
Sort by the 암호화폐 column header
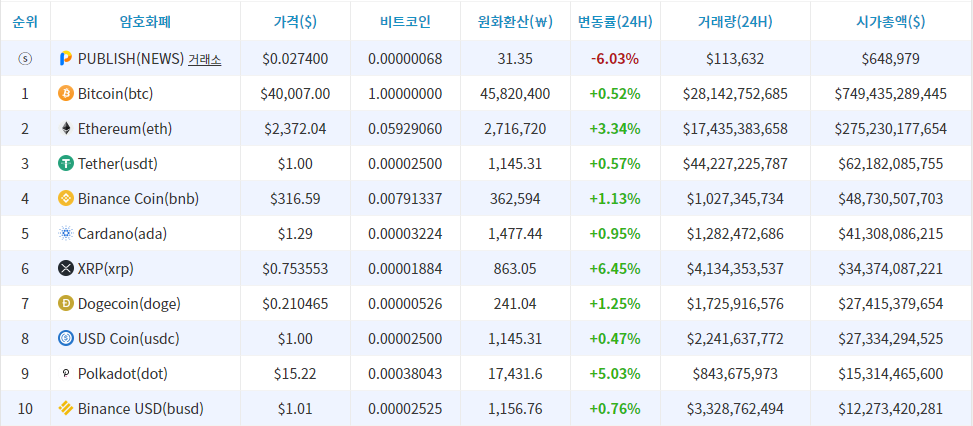point(145,22)
